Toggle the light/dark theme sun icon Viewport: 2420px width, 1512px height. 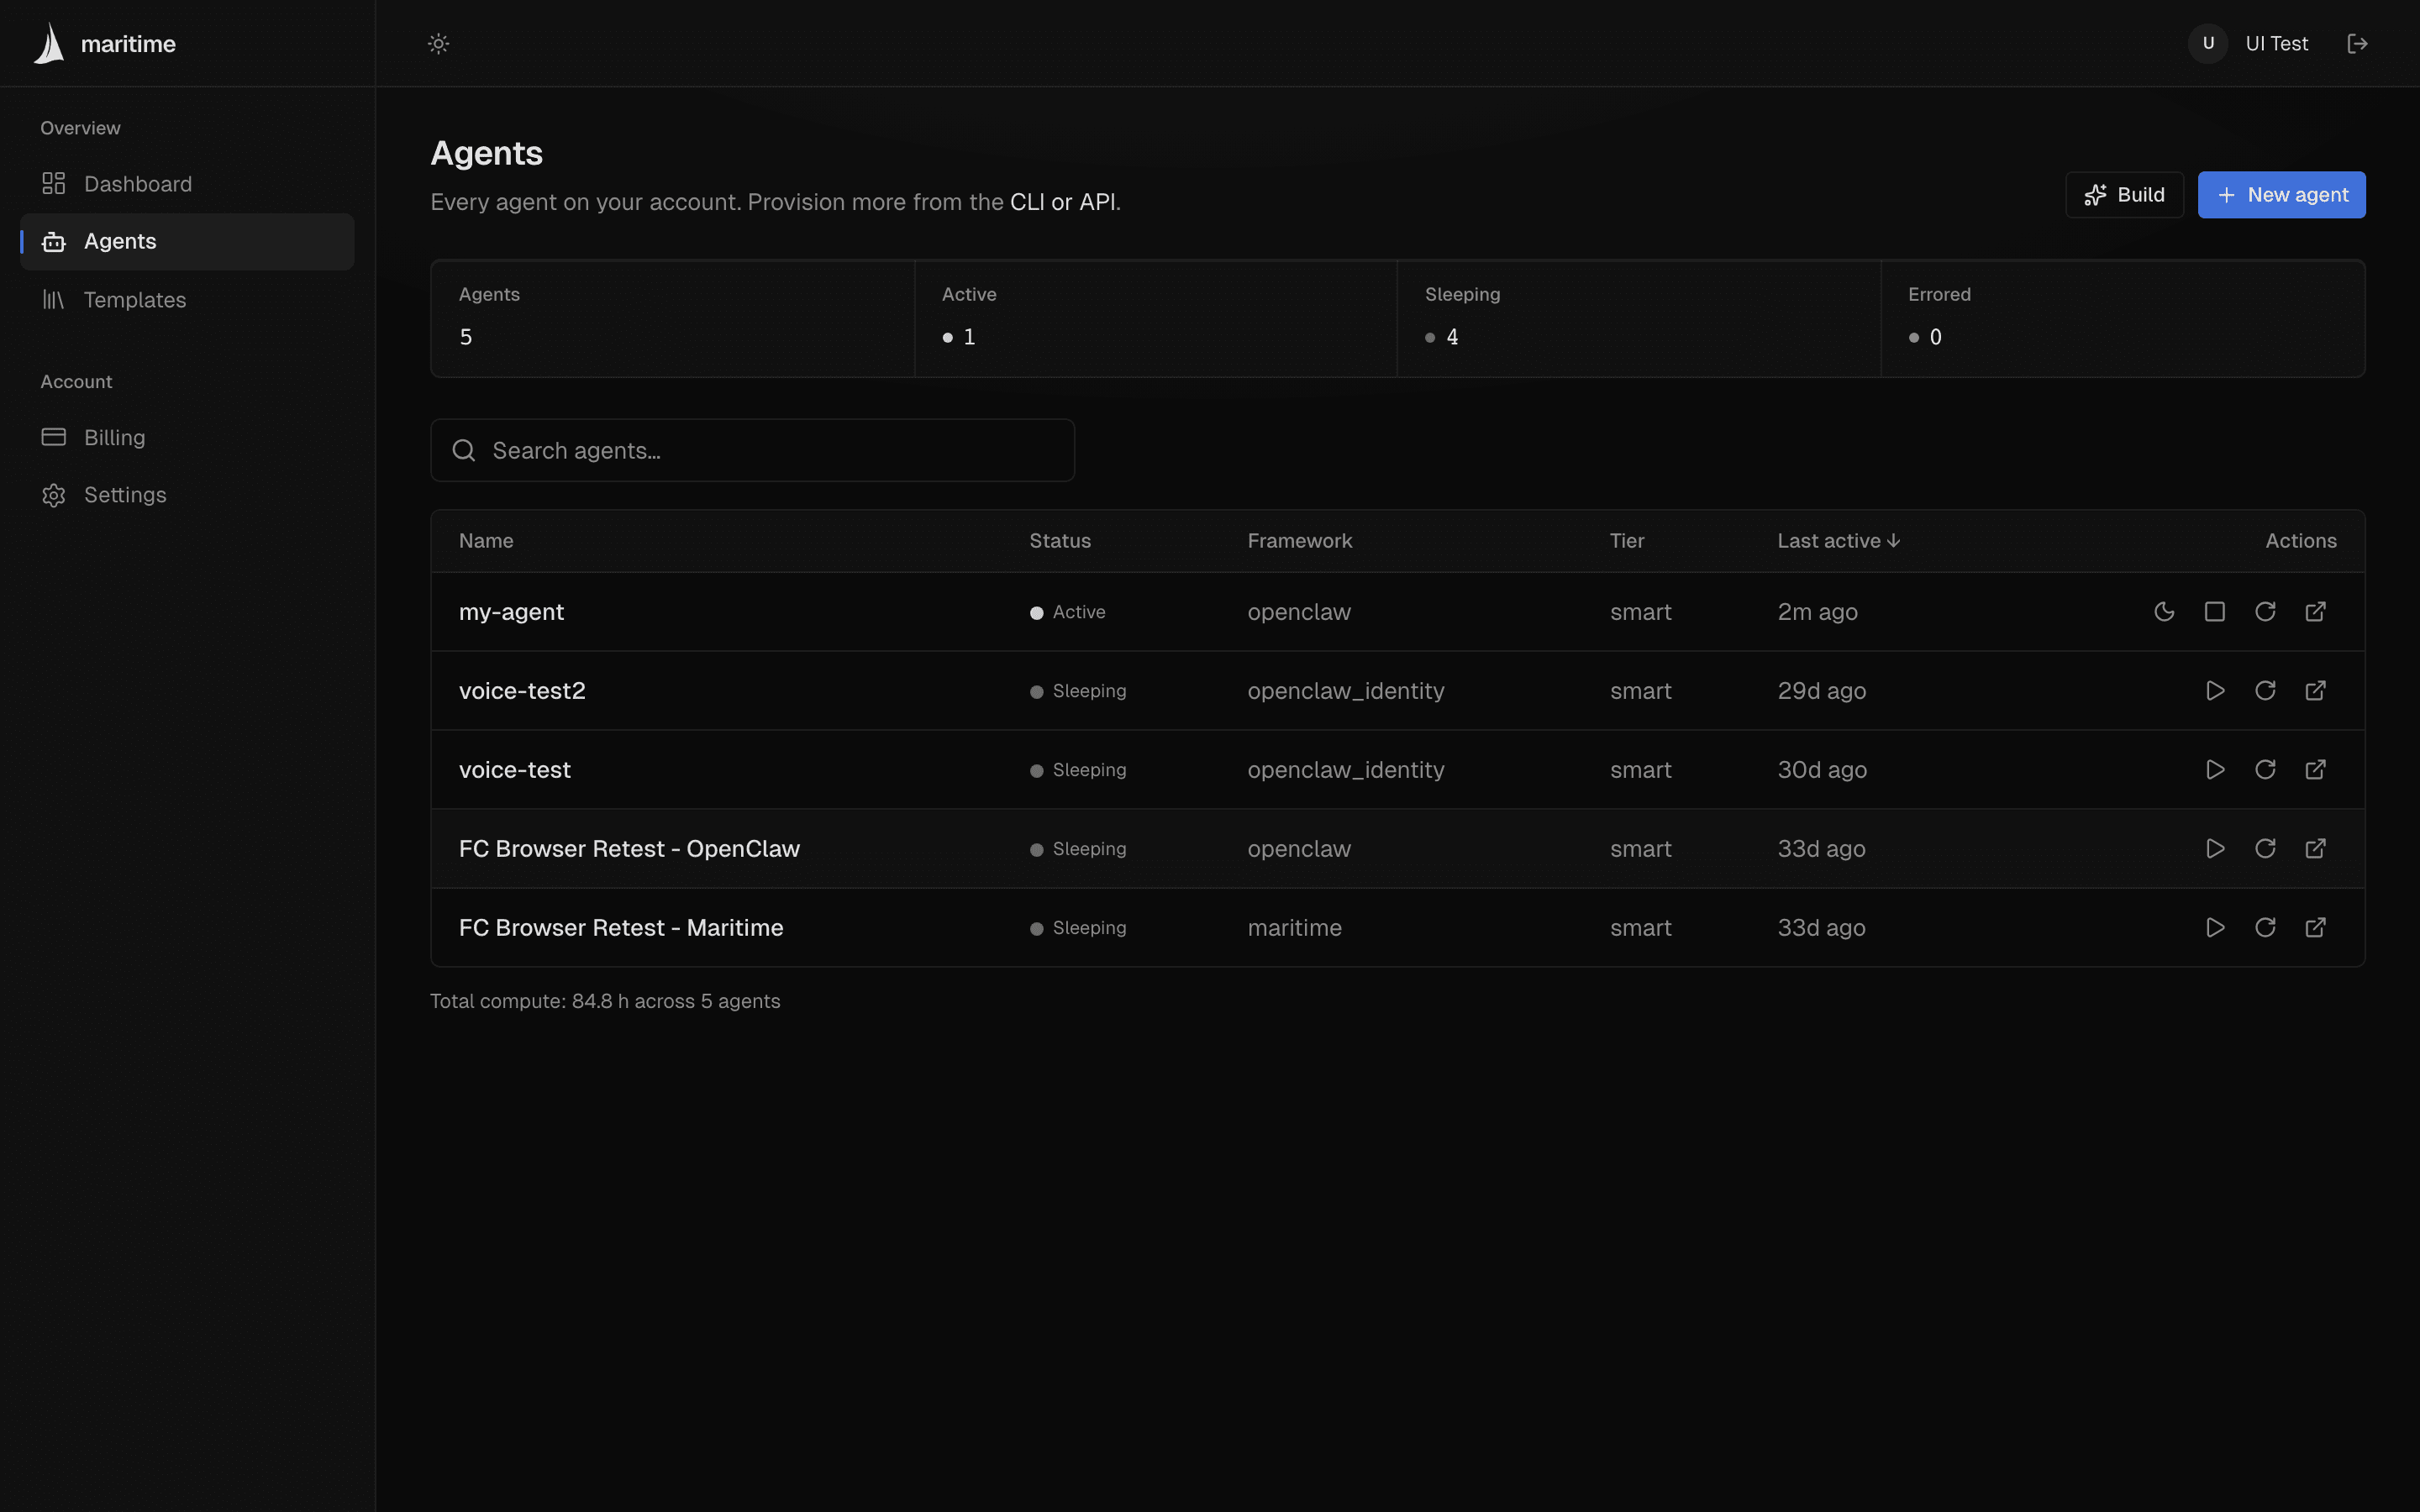438,44
